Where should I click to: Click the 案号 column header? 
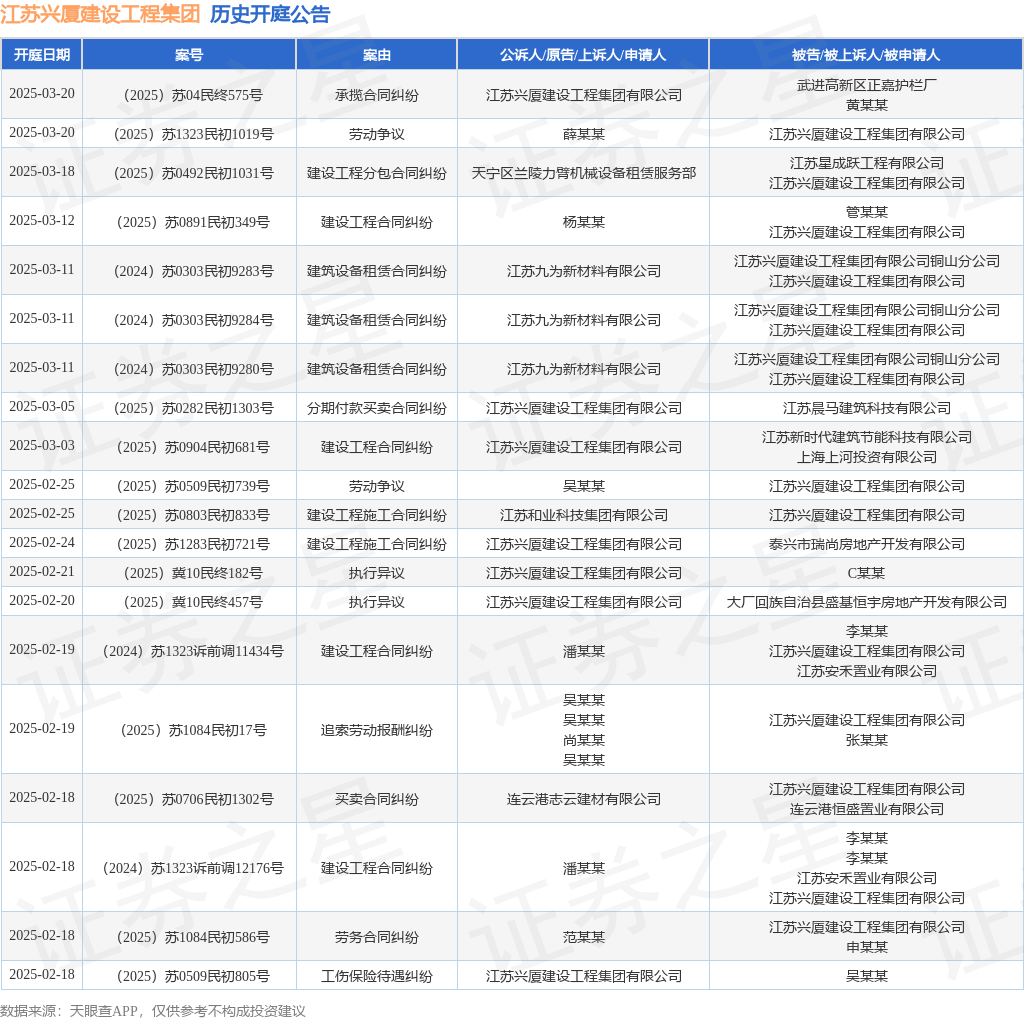point(189,55)
